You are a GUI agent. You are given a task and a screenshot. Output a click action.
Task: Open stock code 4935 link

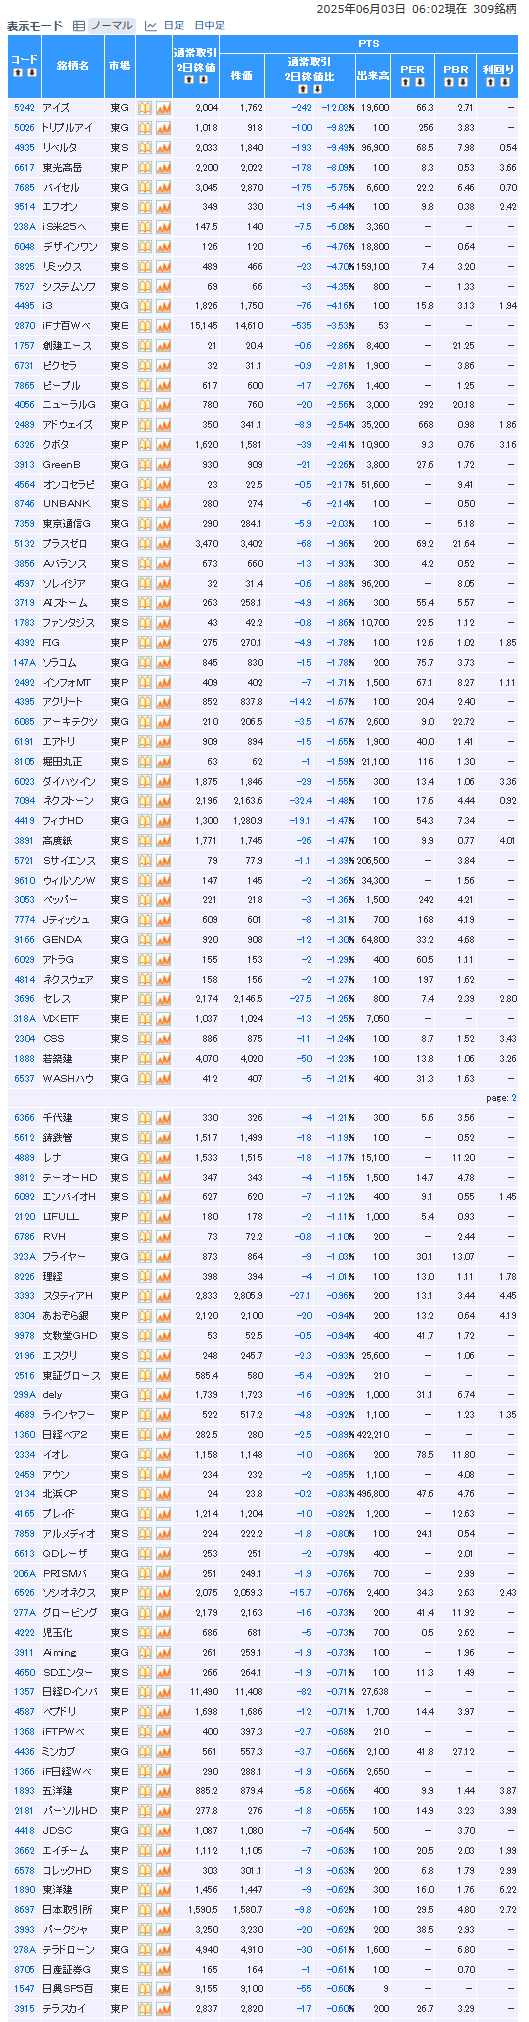coord(24,147)
